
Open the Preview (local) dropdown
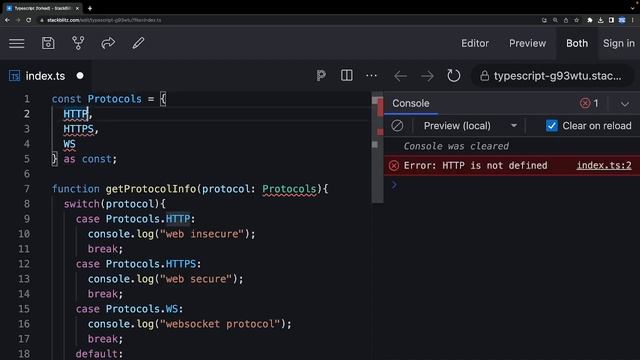click(470, 126)
